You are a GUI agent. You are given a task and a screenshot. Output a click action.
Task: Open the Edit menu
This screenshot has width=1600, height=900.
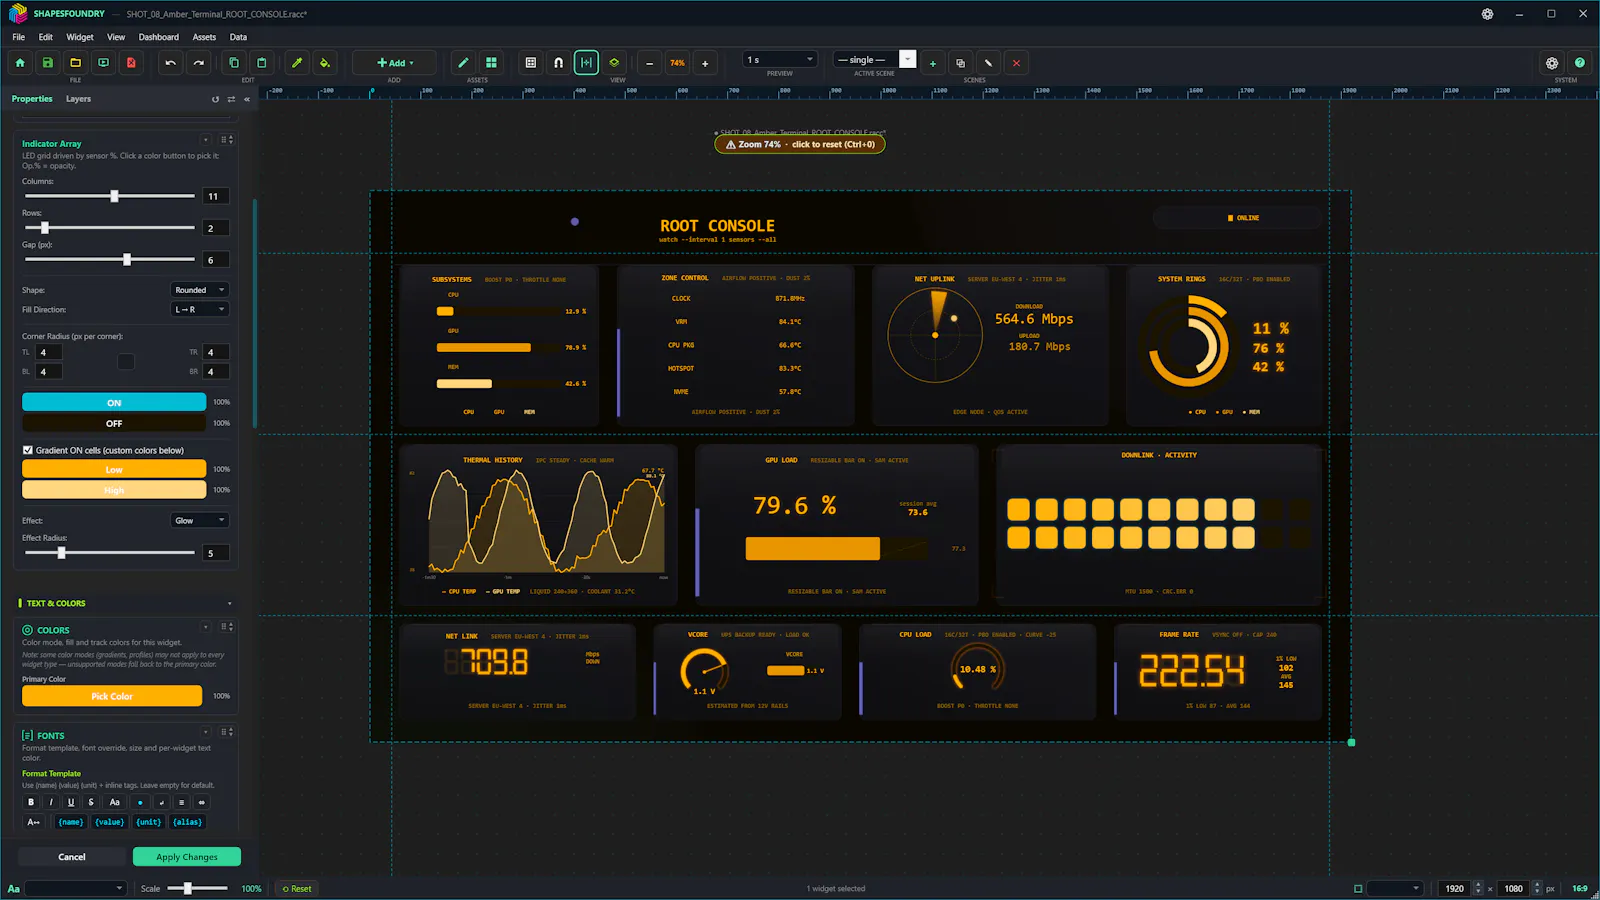46,37
